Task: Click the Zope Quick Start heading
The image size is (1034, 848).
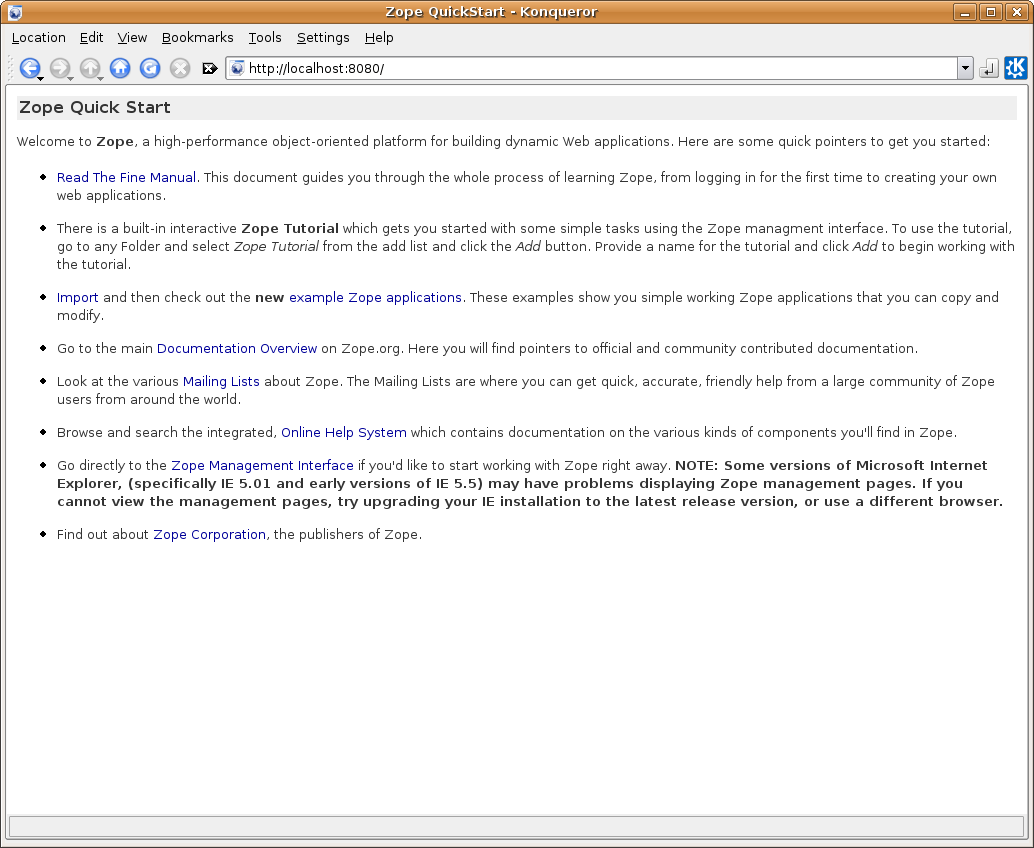Action: point(95,107)
